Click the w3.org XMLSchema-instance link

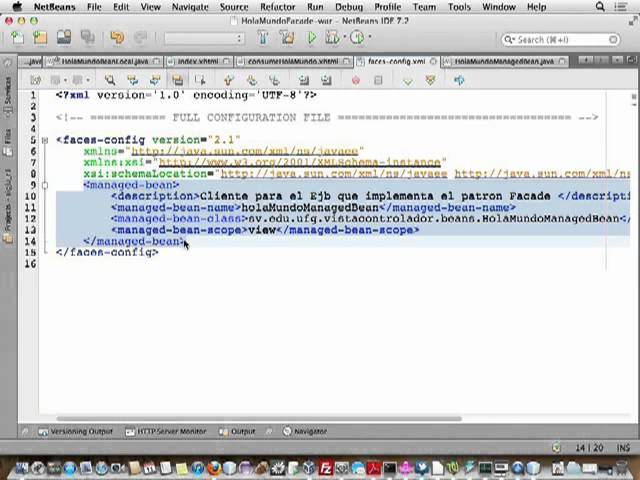point(300,163)
